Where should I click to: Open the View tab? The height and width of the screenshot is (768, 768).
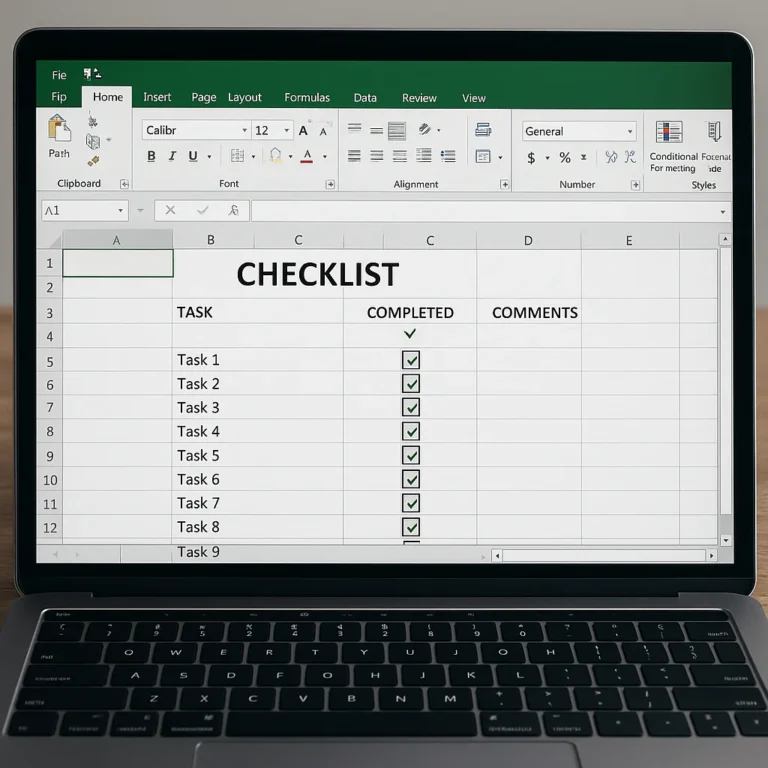[474, 98]
